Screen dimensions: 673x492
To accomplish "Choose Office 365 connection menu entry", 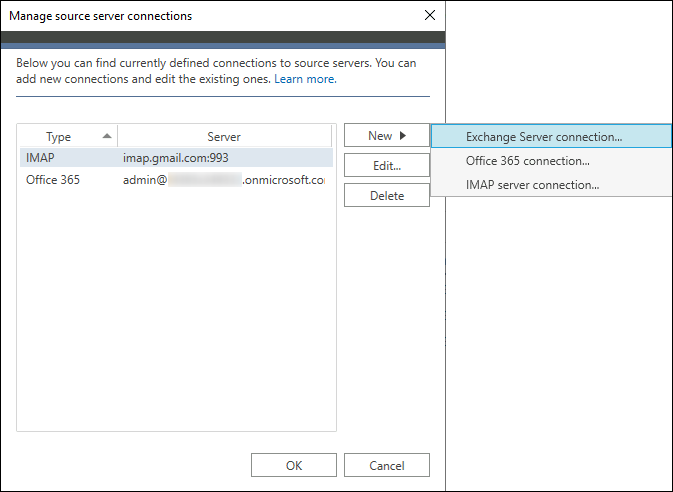I will point(551,161).
